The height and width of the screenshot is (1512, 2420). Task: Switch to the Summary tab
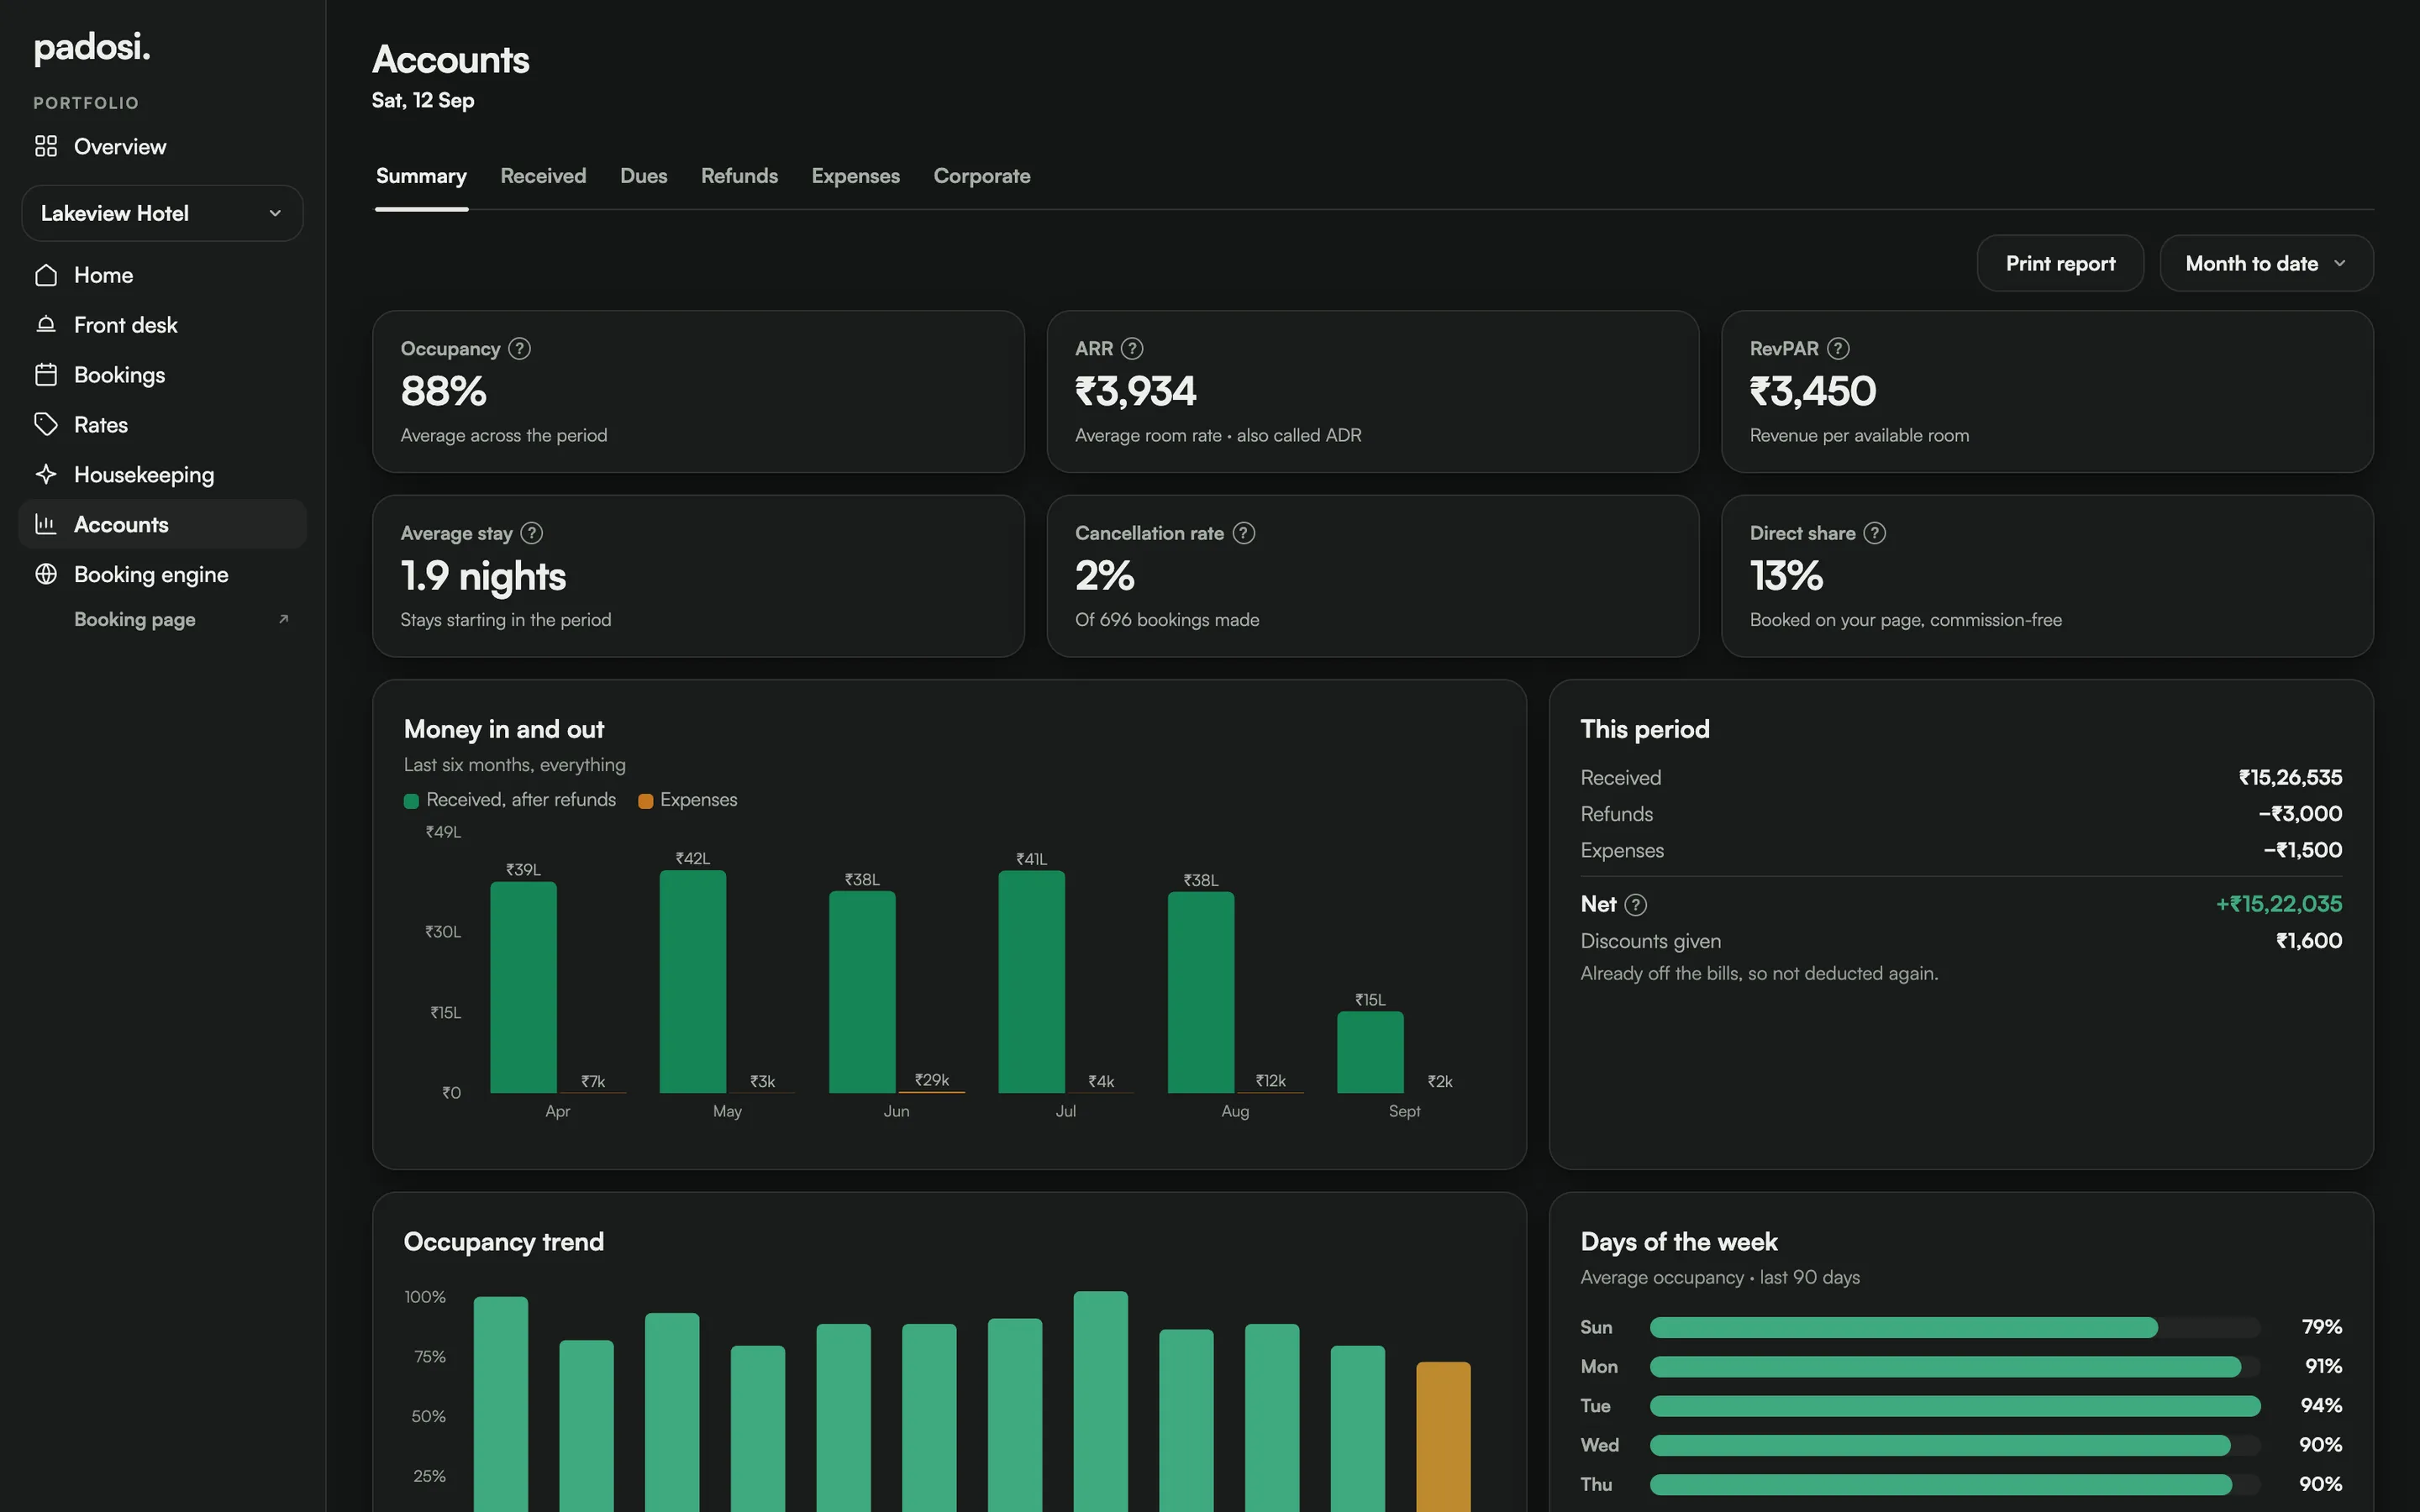tap(421, 176)
